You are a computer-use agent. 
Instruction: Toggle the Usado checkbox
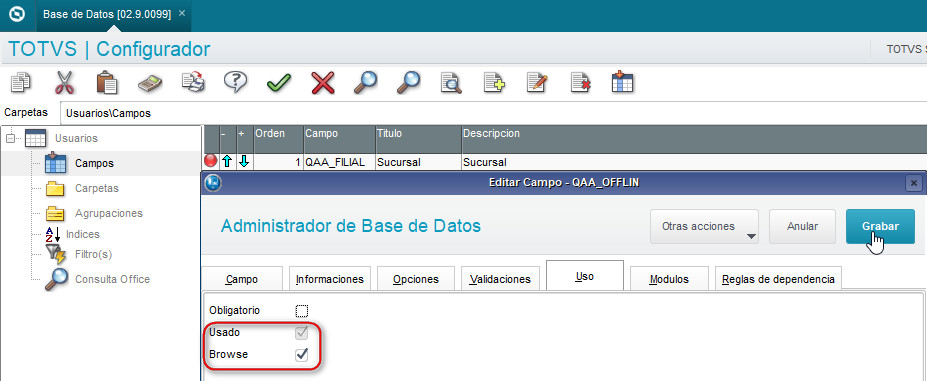(302, 332)
